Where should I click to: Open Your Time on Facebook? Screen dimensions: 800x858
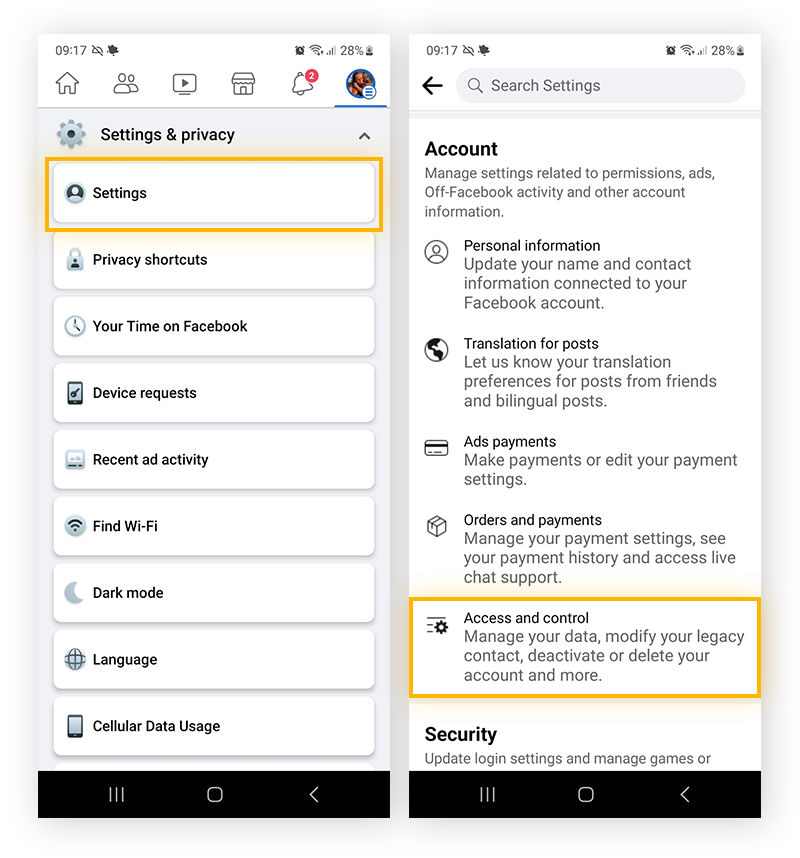(x=214, y=327)
